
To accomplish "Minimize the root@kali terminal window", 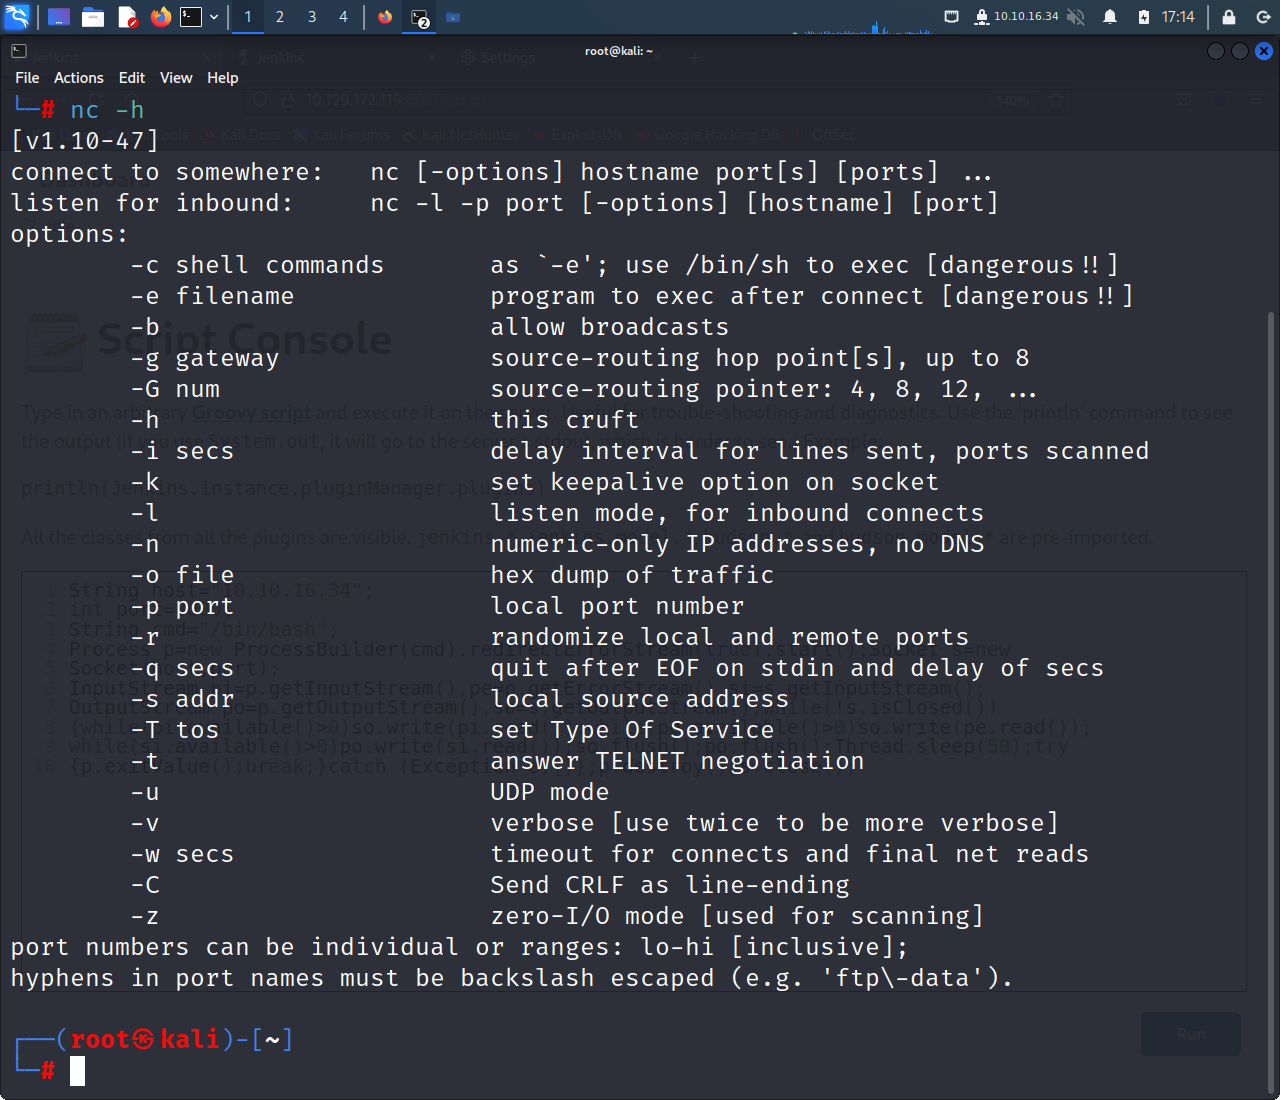I will (1216, 51).
